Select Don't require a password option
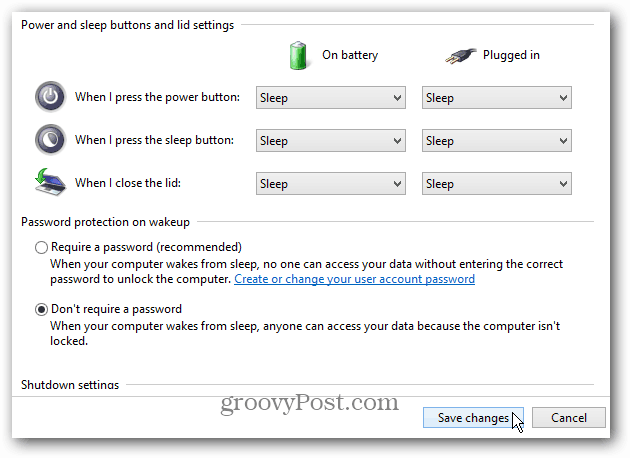Image resolution: width=630 pixels, height=458 pixels. [x=41, y=309]
